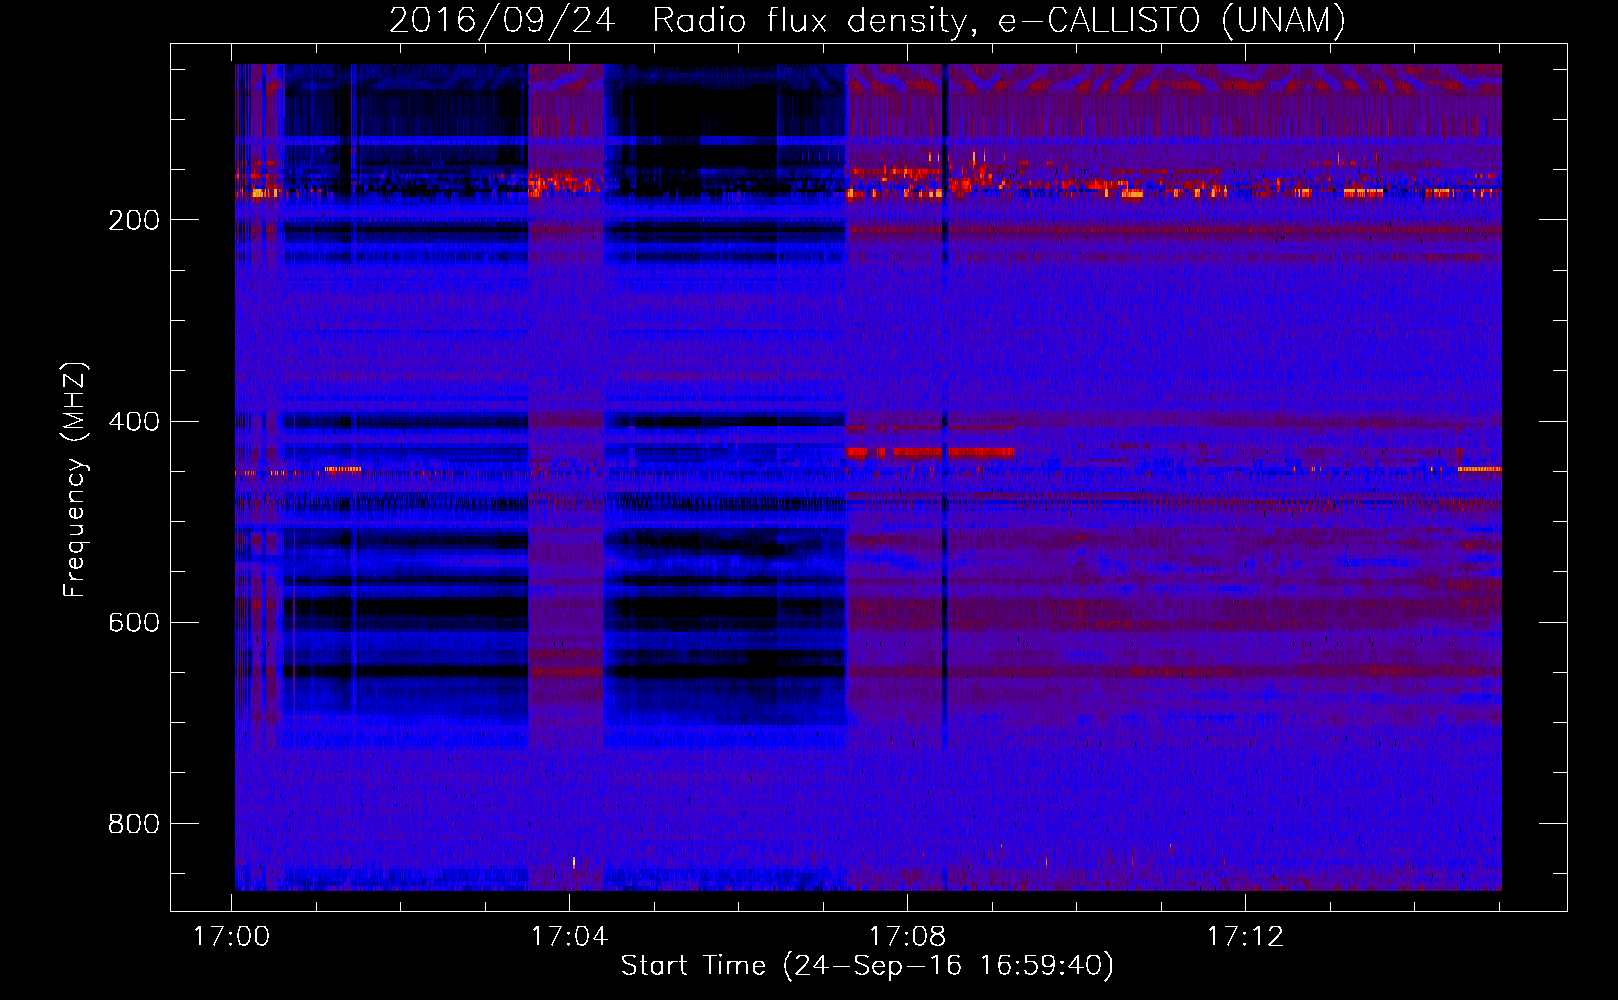Click the bright red band just below 400 MHz
Viewport: 1618px width, 1000px height.
click(x=930, y=453)
